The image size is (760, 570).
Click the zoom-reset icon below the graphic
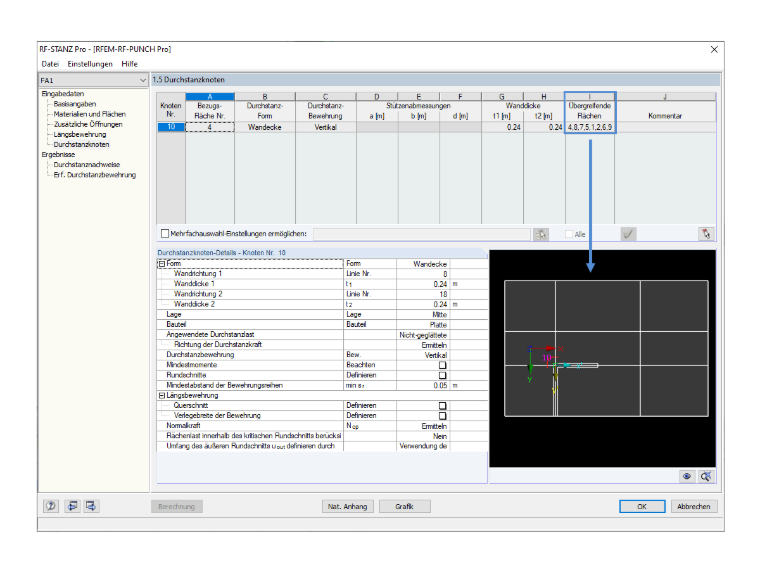point(706,476)
